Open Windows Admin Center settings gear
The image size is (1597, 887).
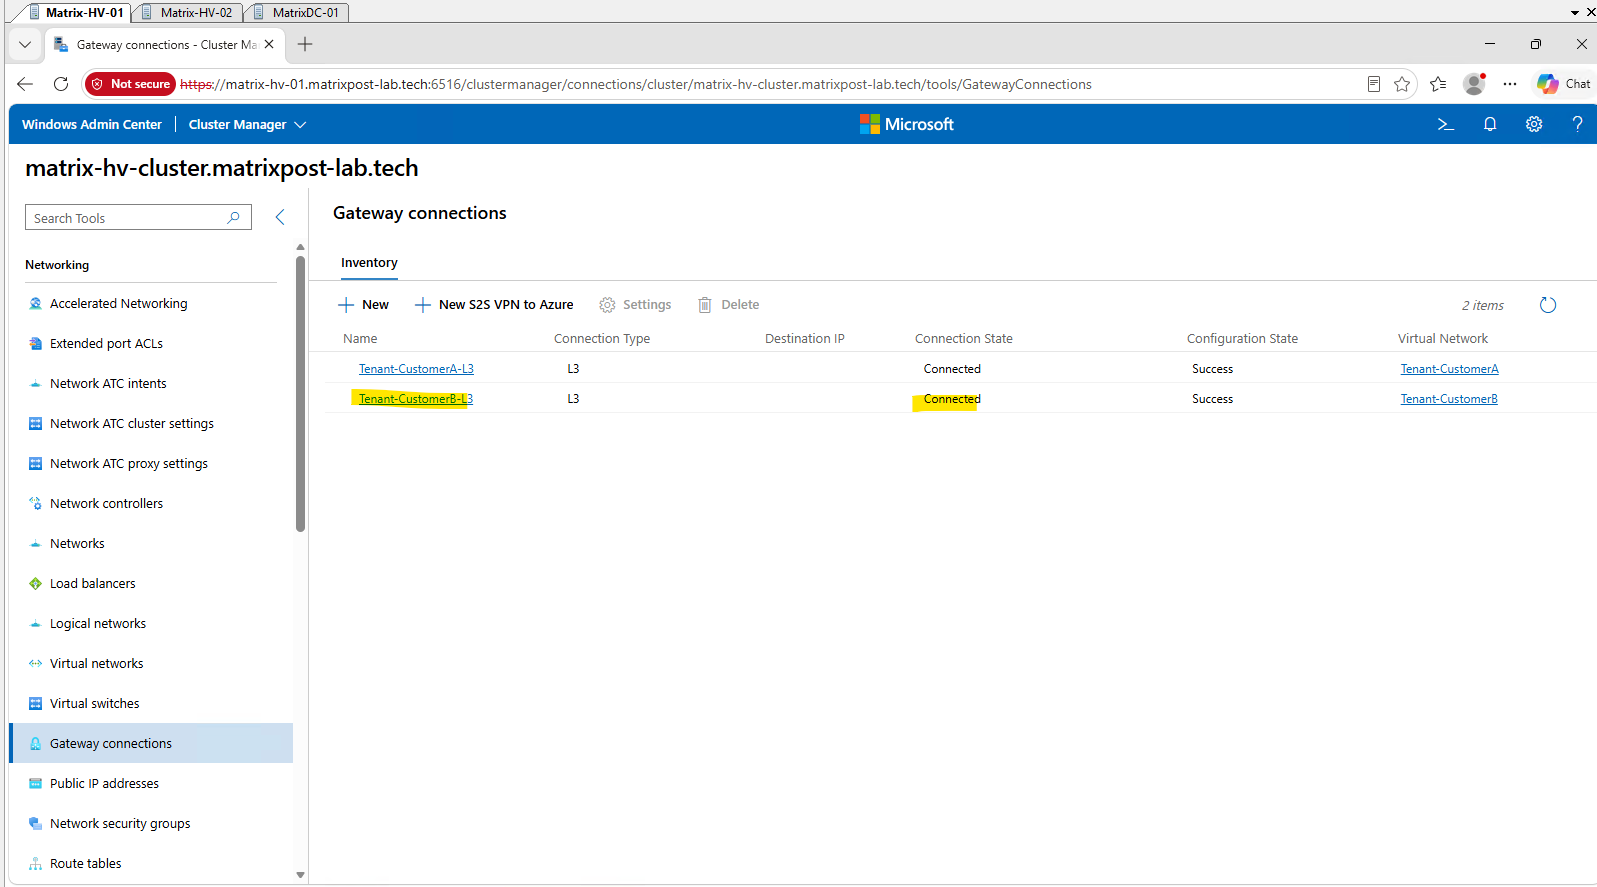[1534, 124]
